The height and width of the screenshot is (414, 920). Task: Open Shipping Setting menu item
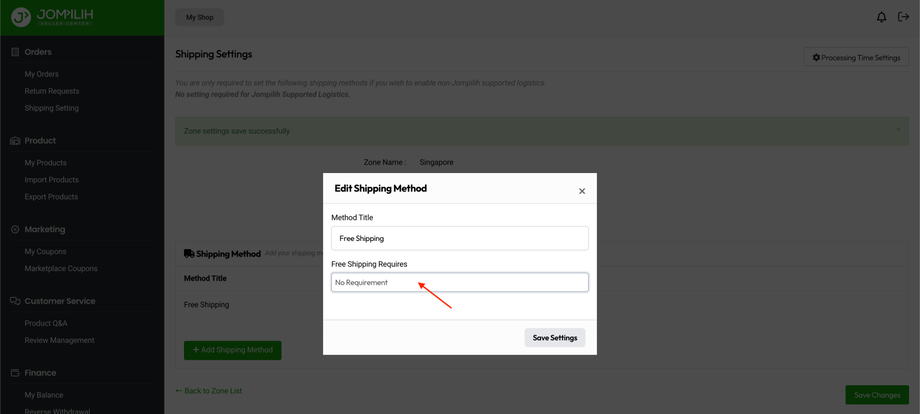pyautogui.click(x=52, y=108)
